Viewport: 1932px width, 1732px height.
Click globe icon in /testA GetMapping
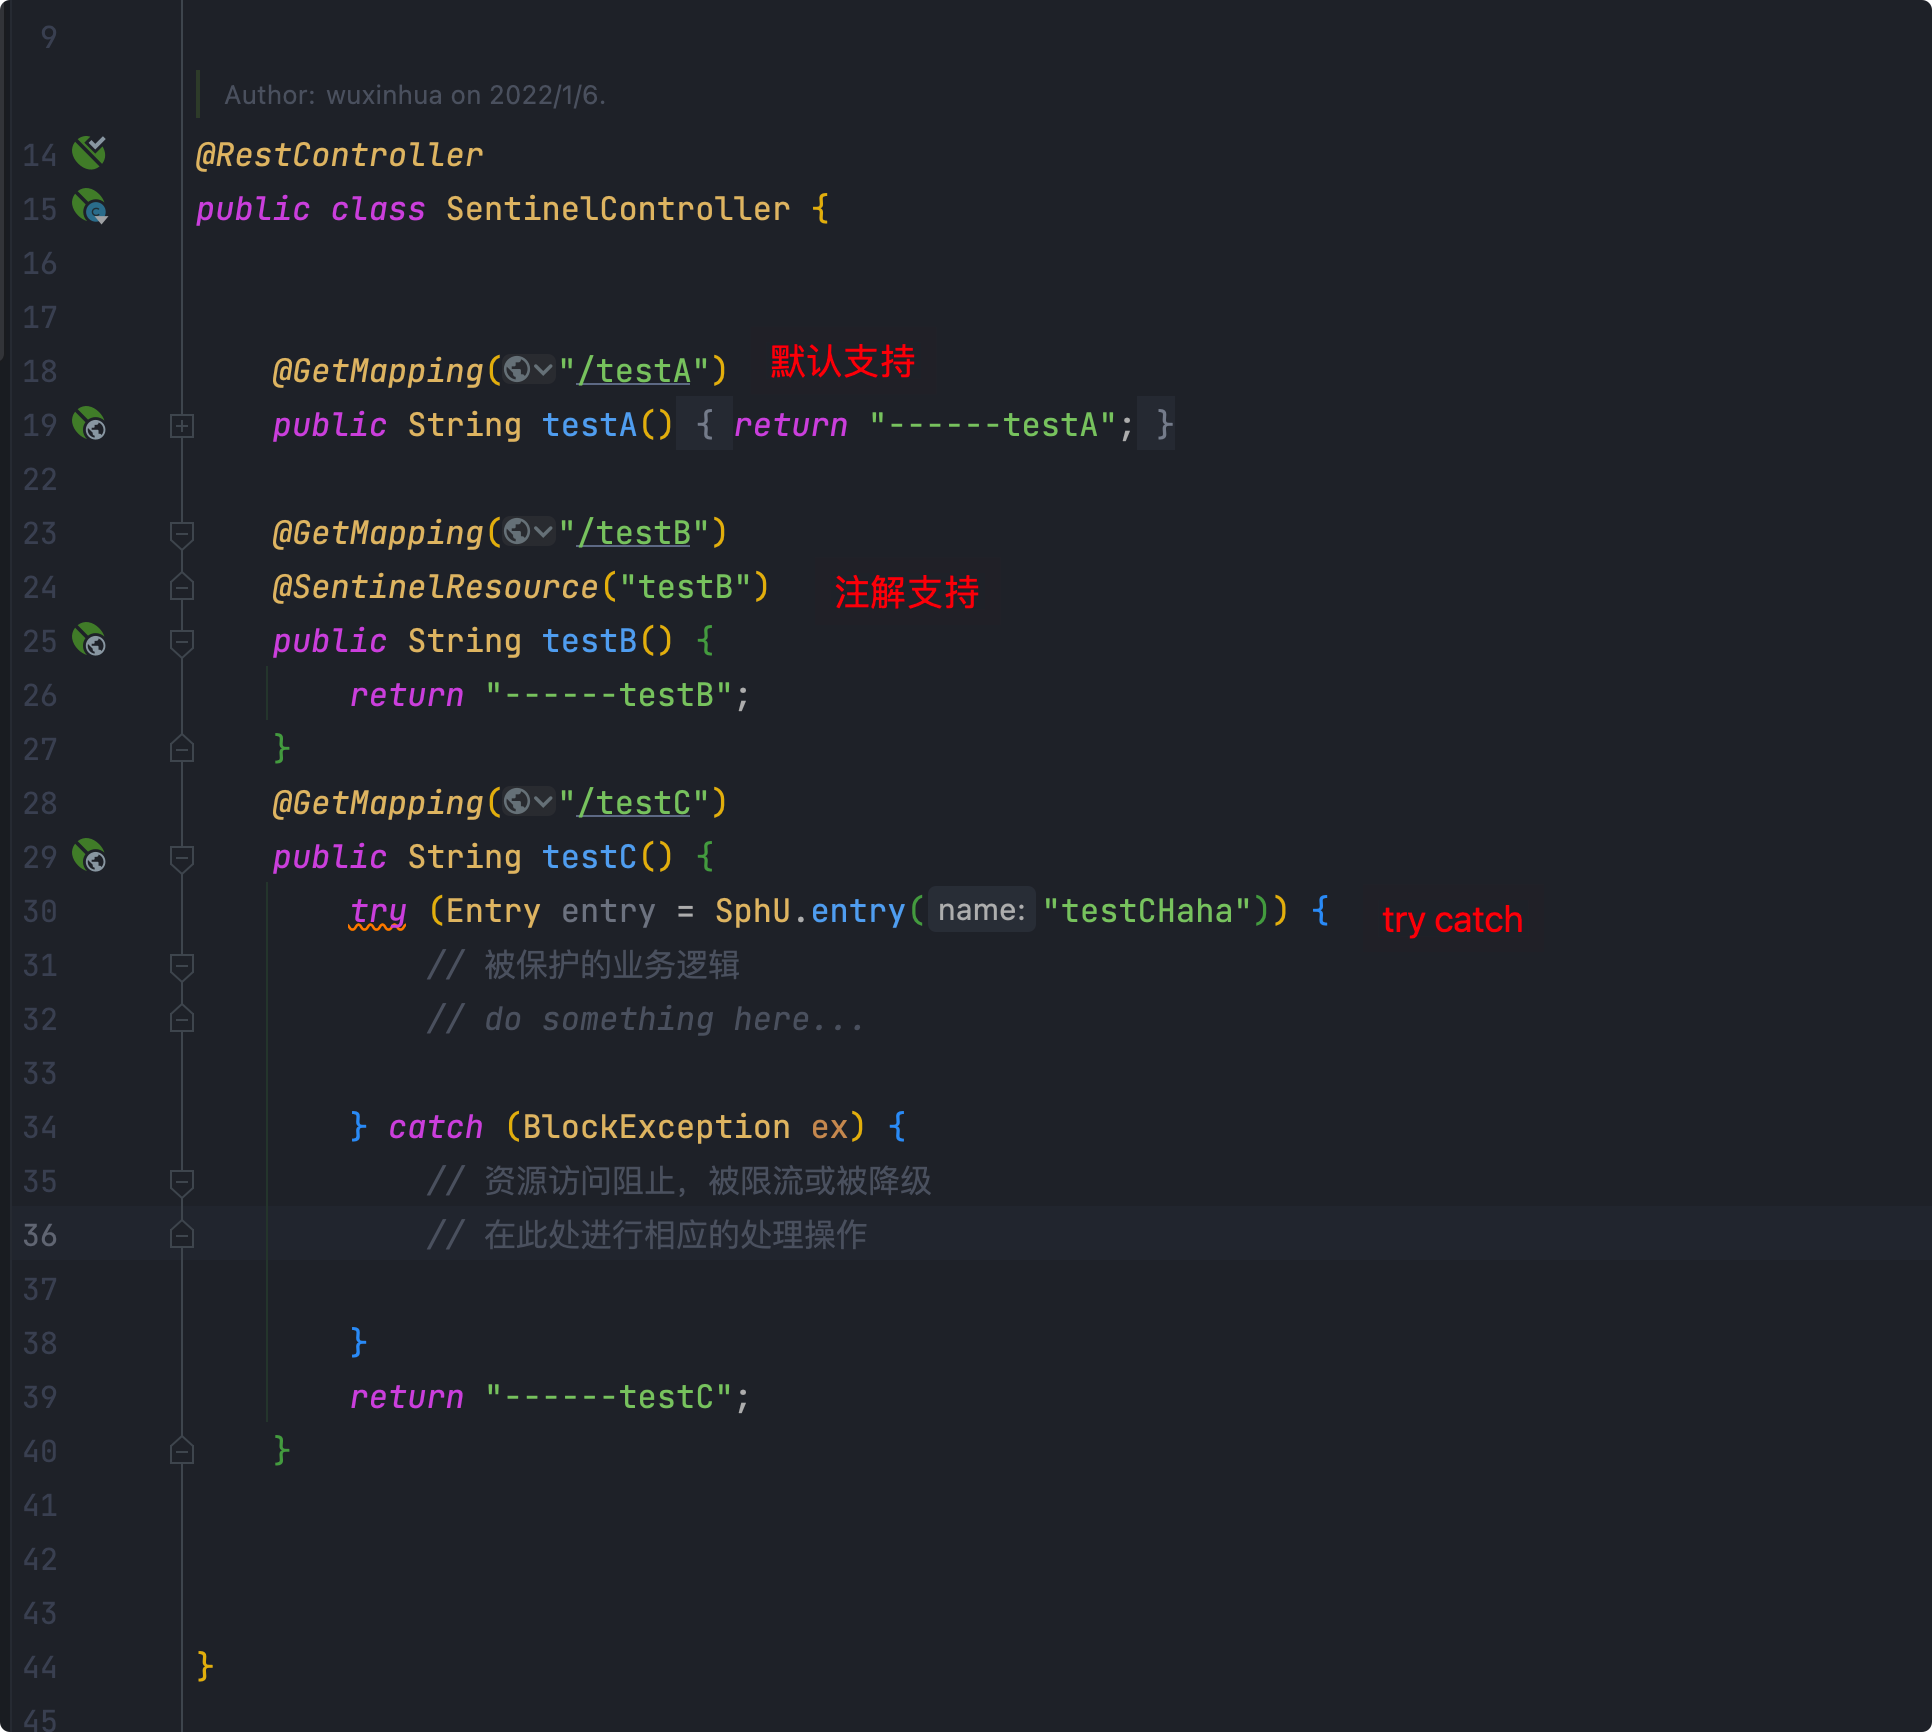pyautogui.click(x=517, y=370)
